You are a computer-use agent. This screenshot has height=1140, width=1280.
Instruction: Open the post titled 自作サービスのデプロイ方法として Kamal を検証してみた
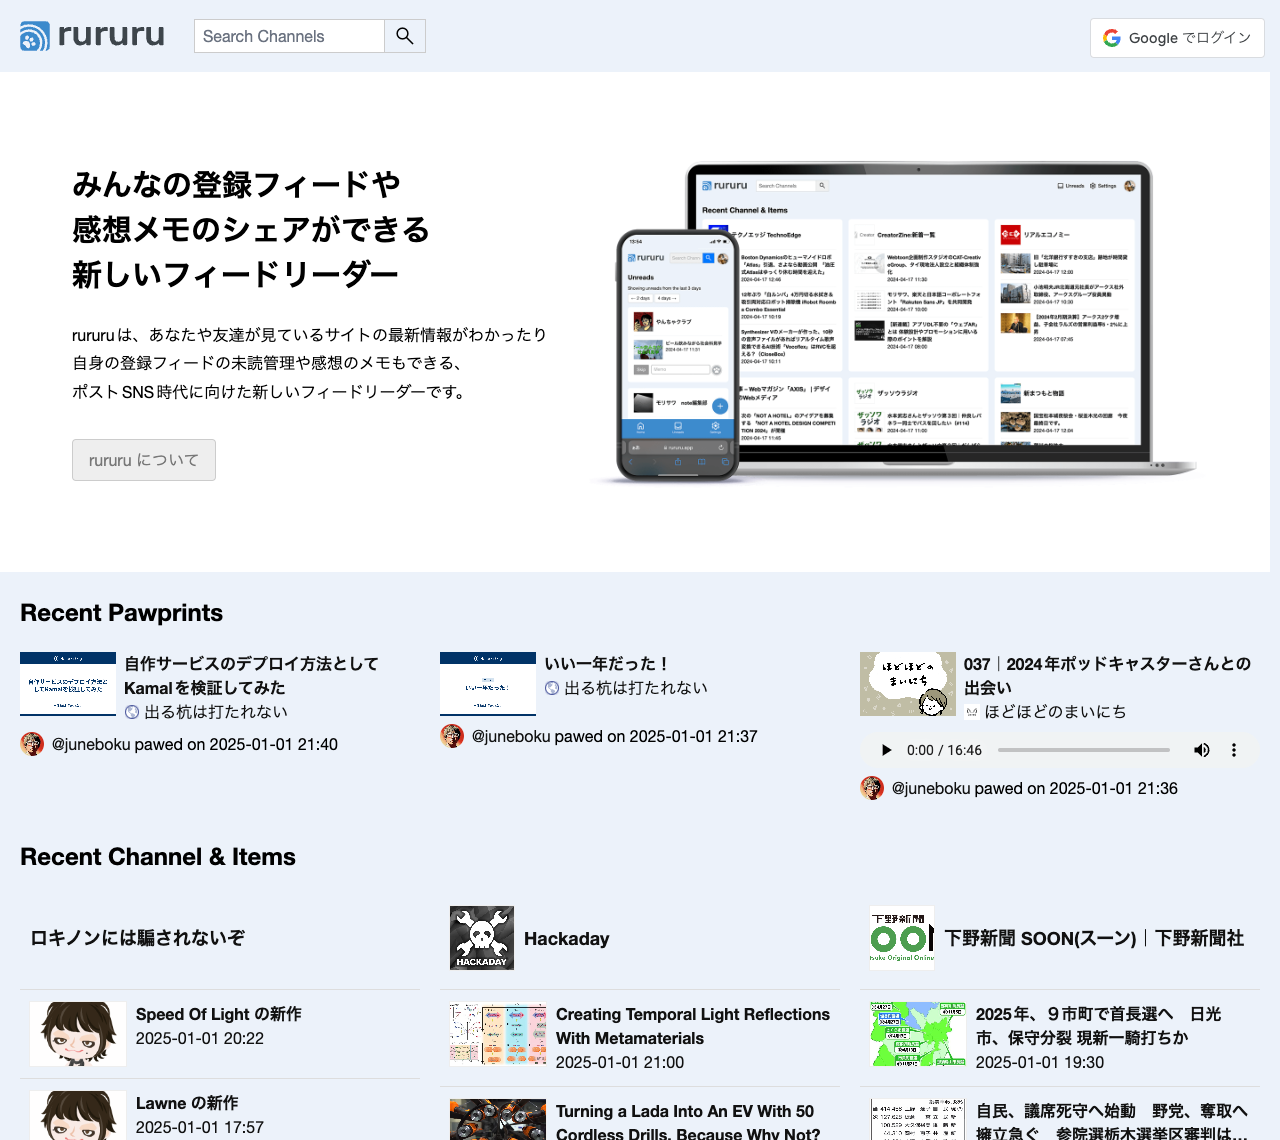[251, 676]
